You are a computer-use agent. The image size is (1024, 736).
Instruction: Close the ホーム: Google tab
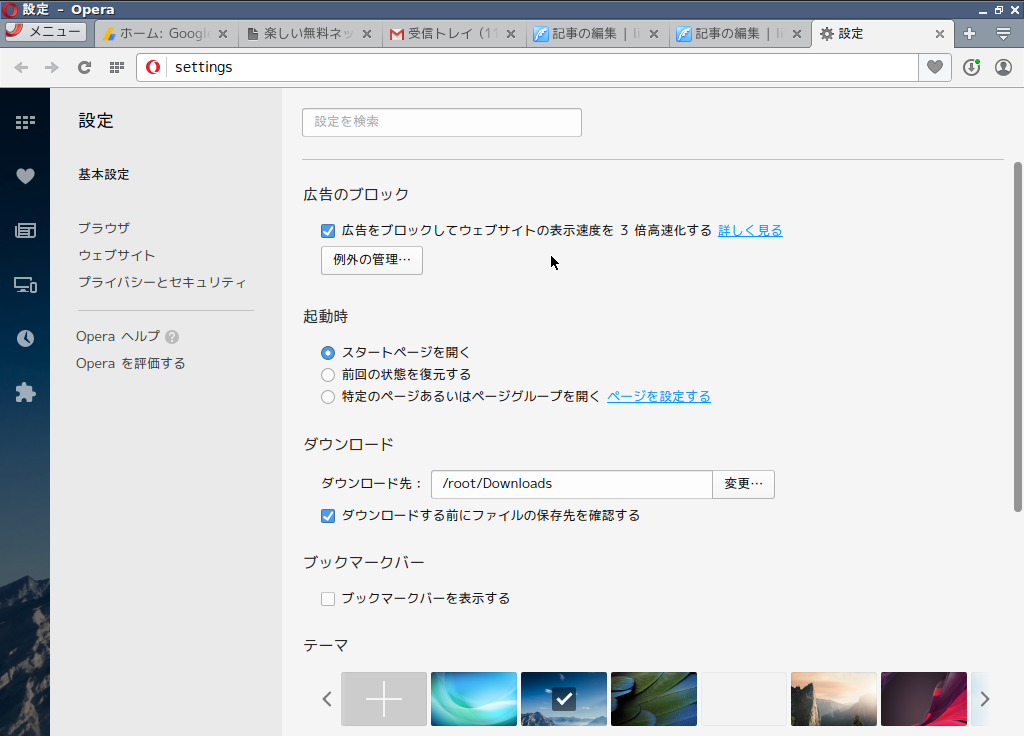tap(223, 34)
